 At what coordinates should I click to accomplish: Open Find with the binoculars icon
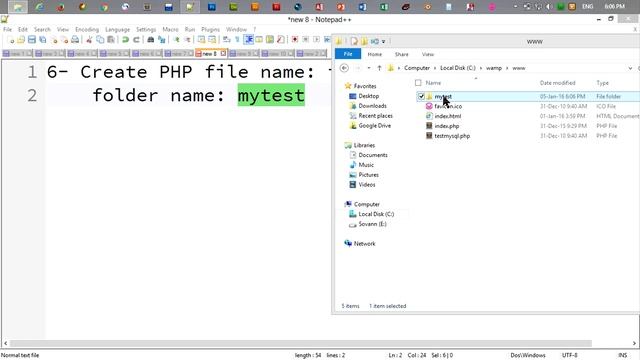tap(151, 40)
